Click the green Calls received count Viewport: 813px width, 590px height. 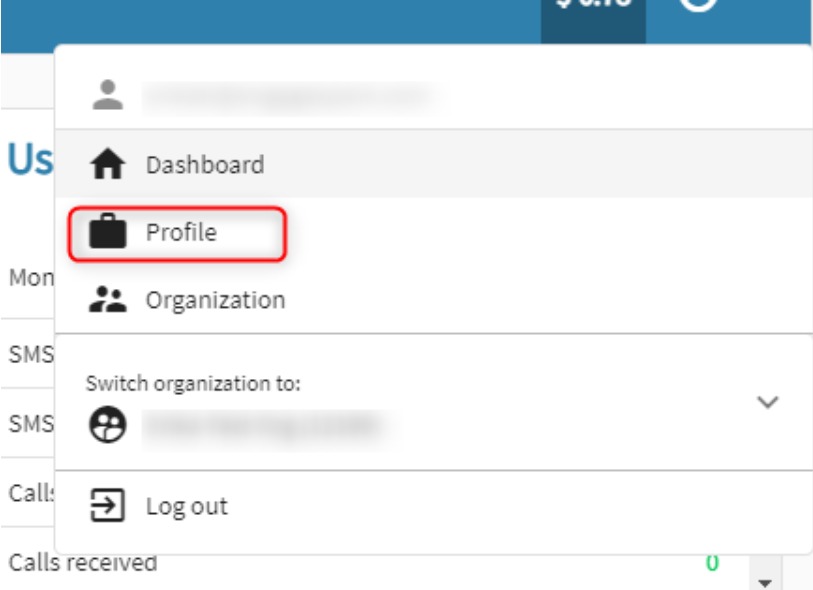pyautogui.click(x=712, y=563)
